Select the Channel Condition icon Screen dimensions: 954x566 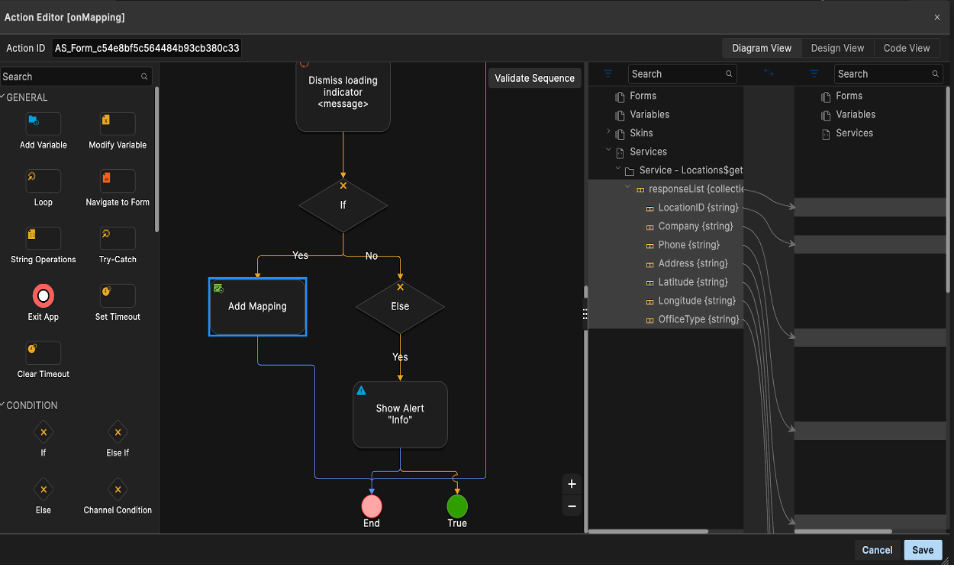coord(117,490)
